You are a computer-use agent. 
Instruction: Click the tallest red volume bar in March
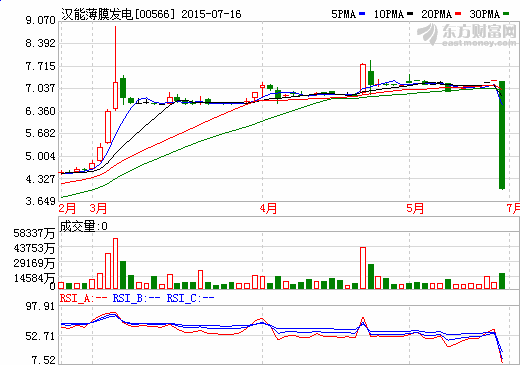(x=116, y=263)
